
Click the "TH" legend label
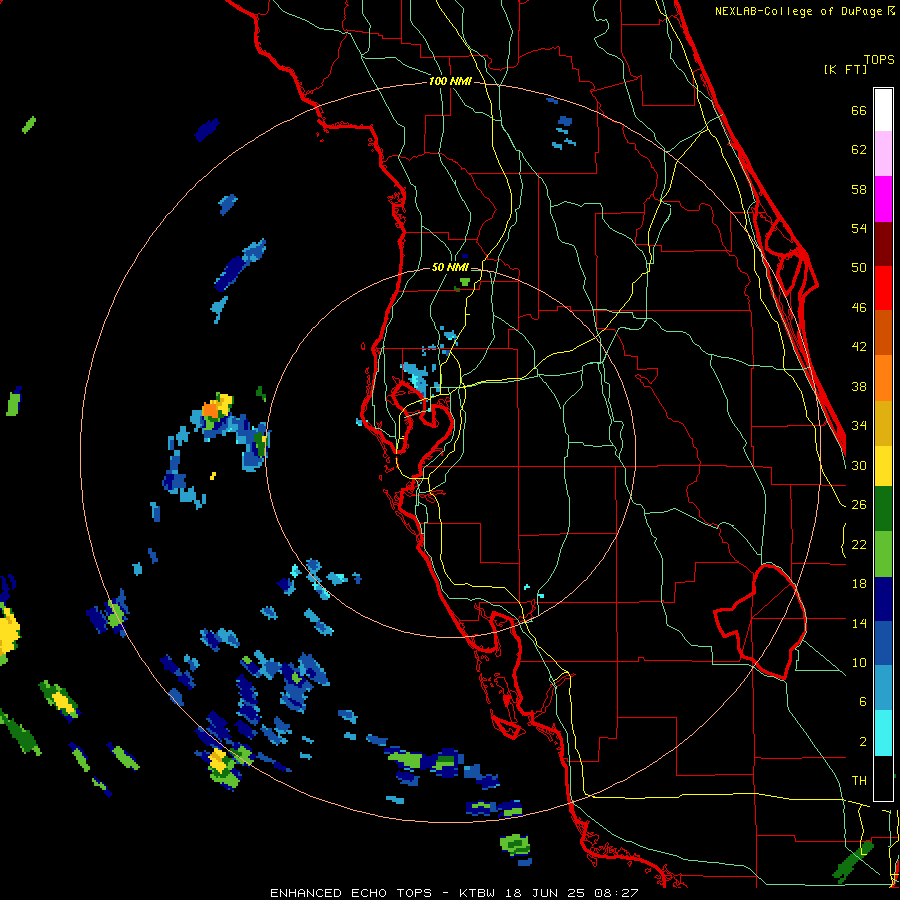coord(859,781)
